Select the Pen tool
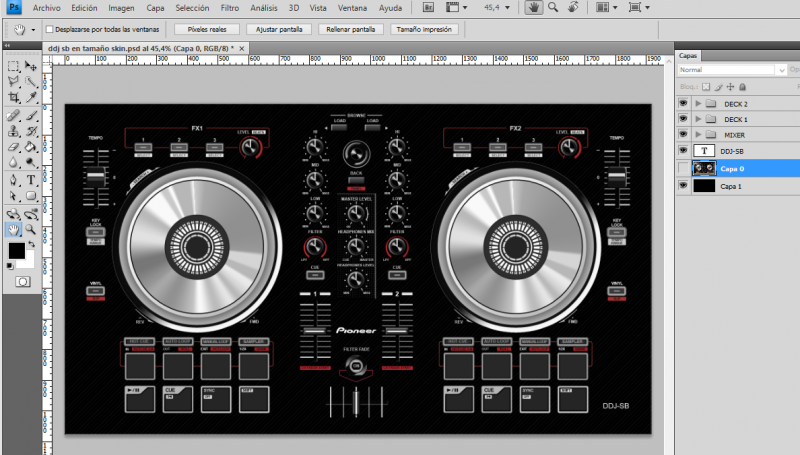Viewport: 800px width, 455px height. pos(14,180)
